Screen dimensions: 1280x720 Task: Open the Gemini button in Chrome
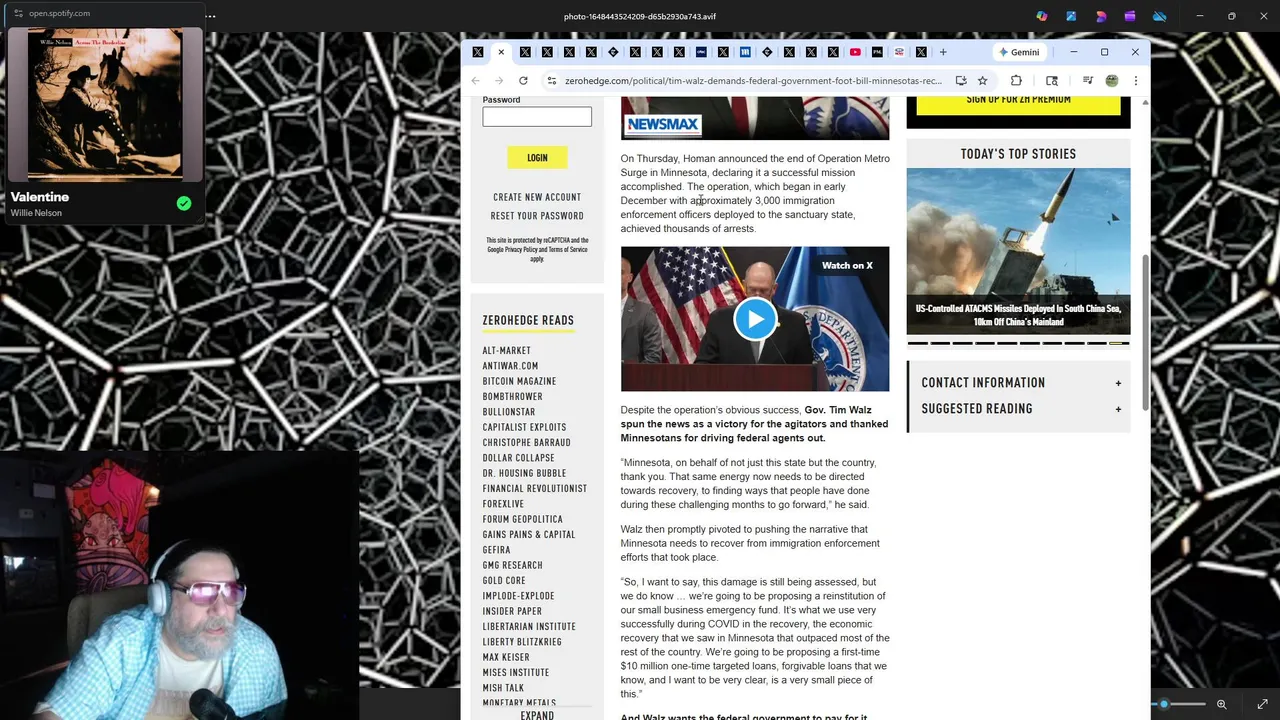click(x=1018, y=52)
